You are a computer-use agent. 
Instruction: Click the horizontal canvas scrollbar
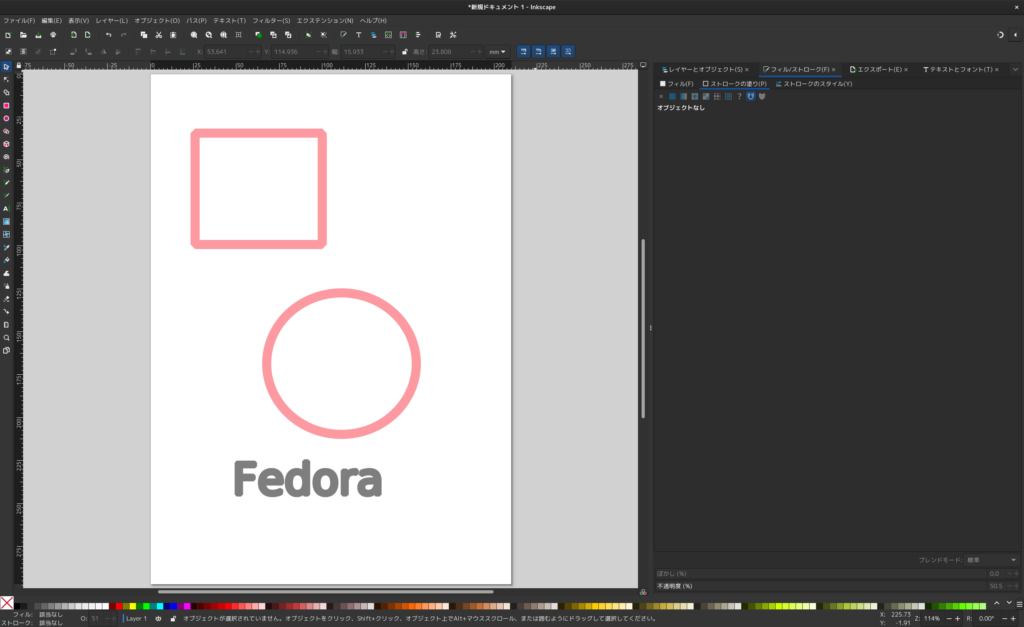(x=326, y=592)
